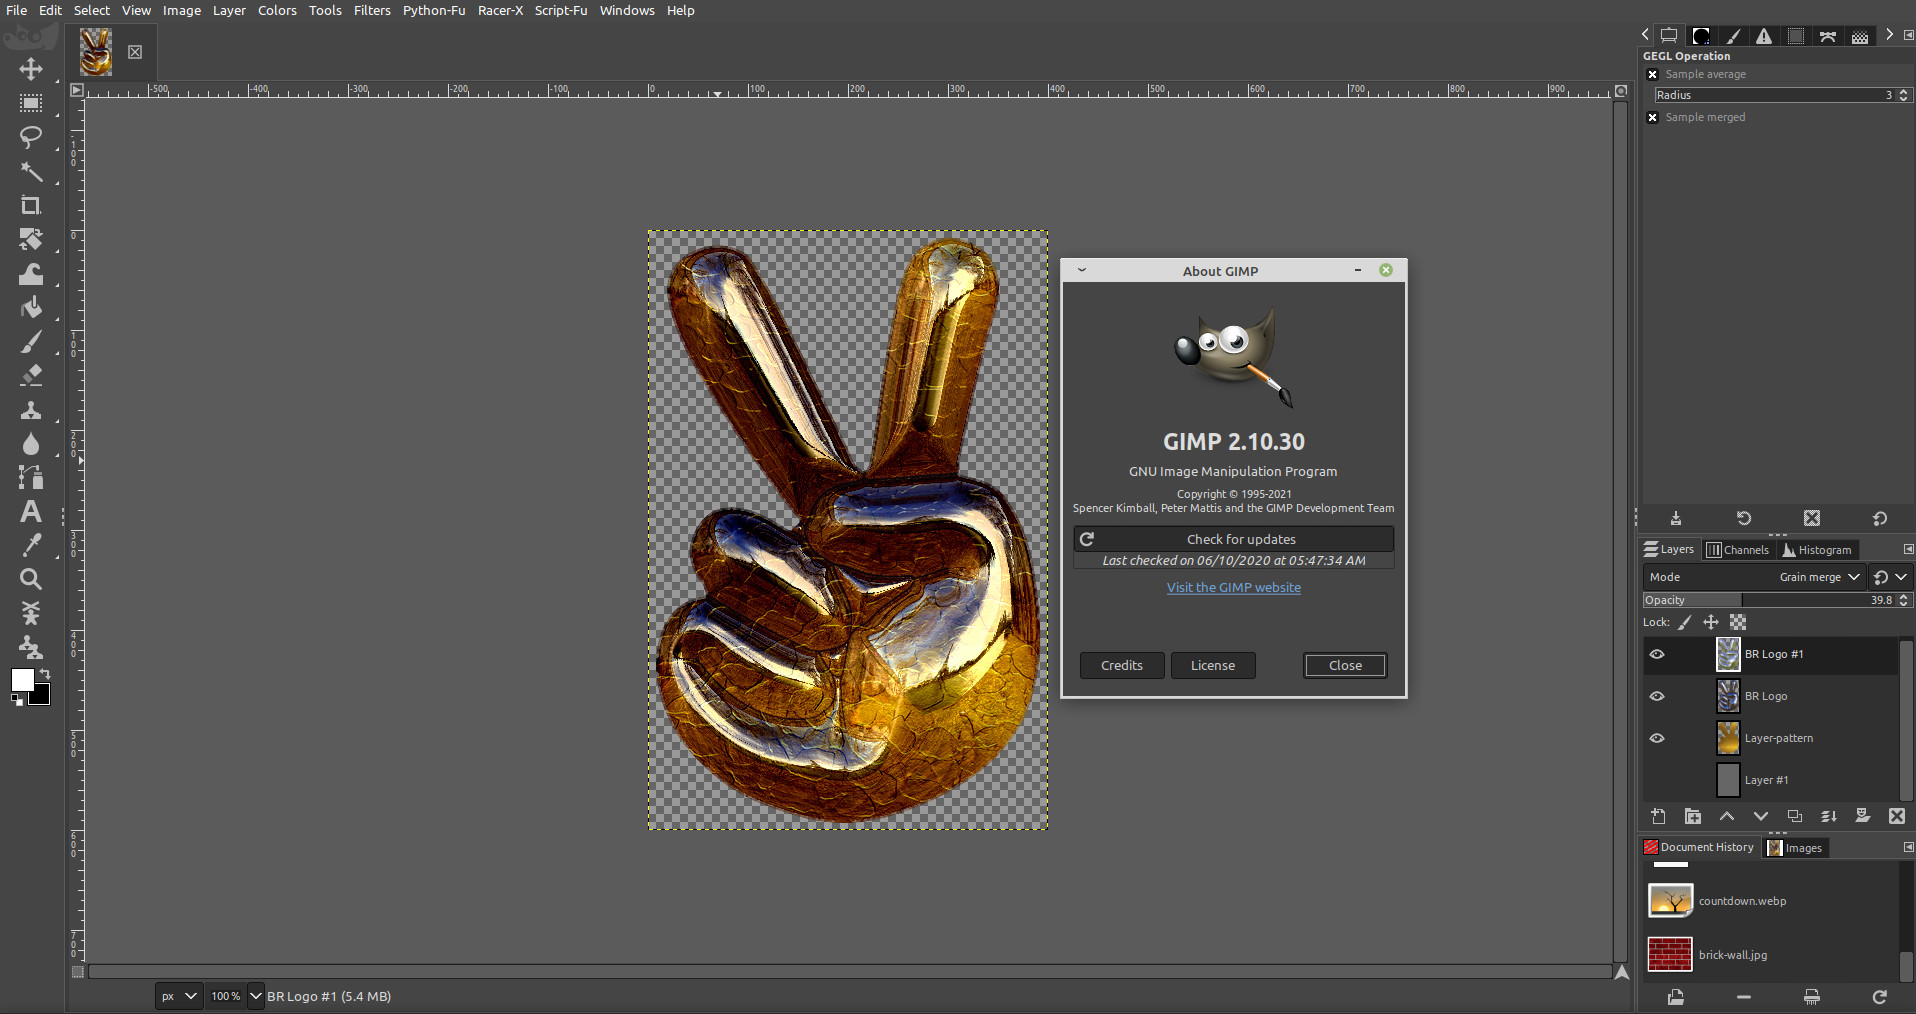
Task: Hide the BR Logo #1 layer
Action: click(1657, 654)
